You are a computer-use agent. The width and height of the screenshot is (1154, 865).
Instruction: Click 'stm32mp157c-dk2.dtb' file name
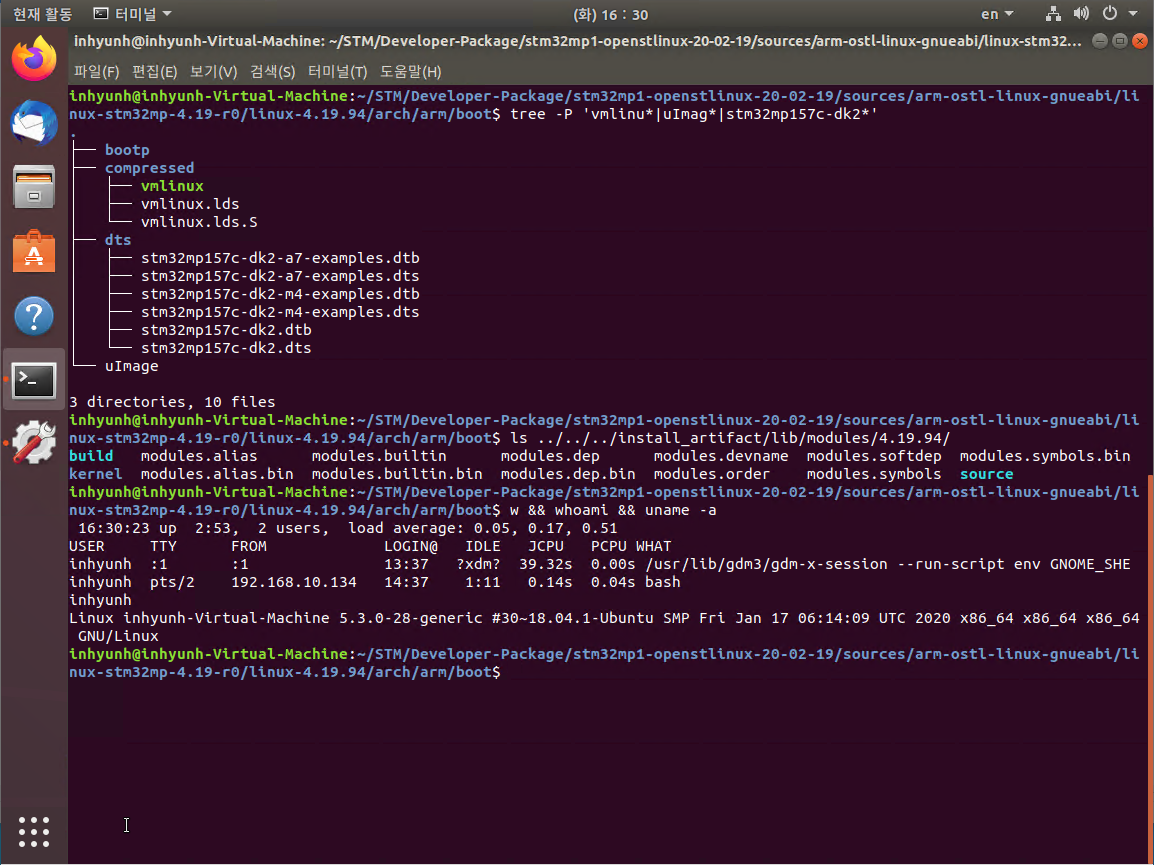(x=226, y=330)
